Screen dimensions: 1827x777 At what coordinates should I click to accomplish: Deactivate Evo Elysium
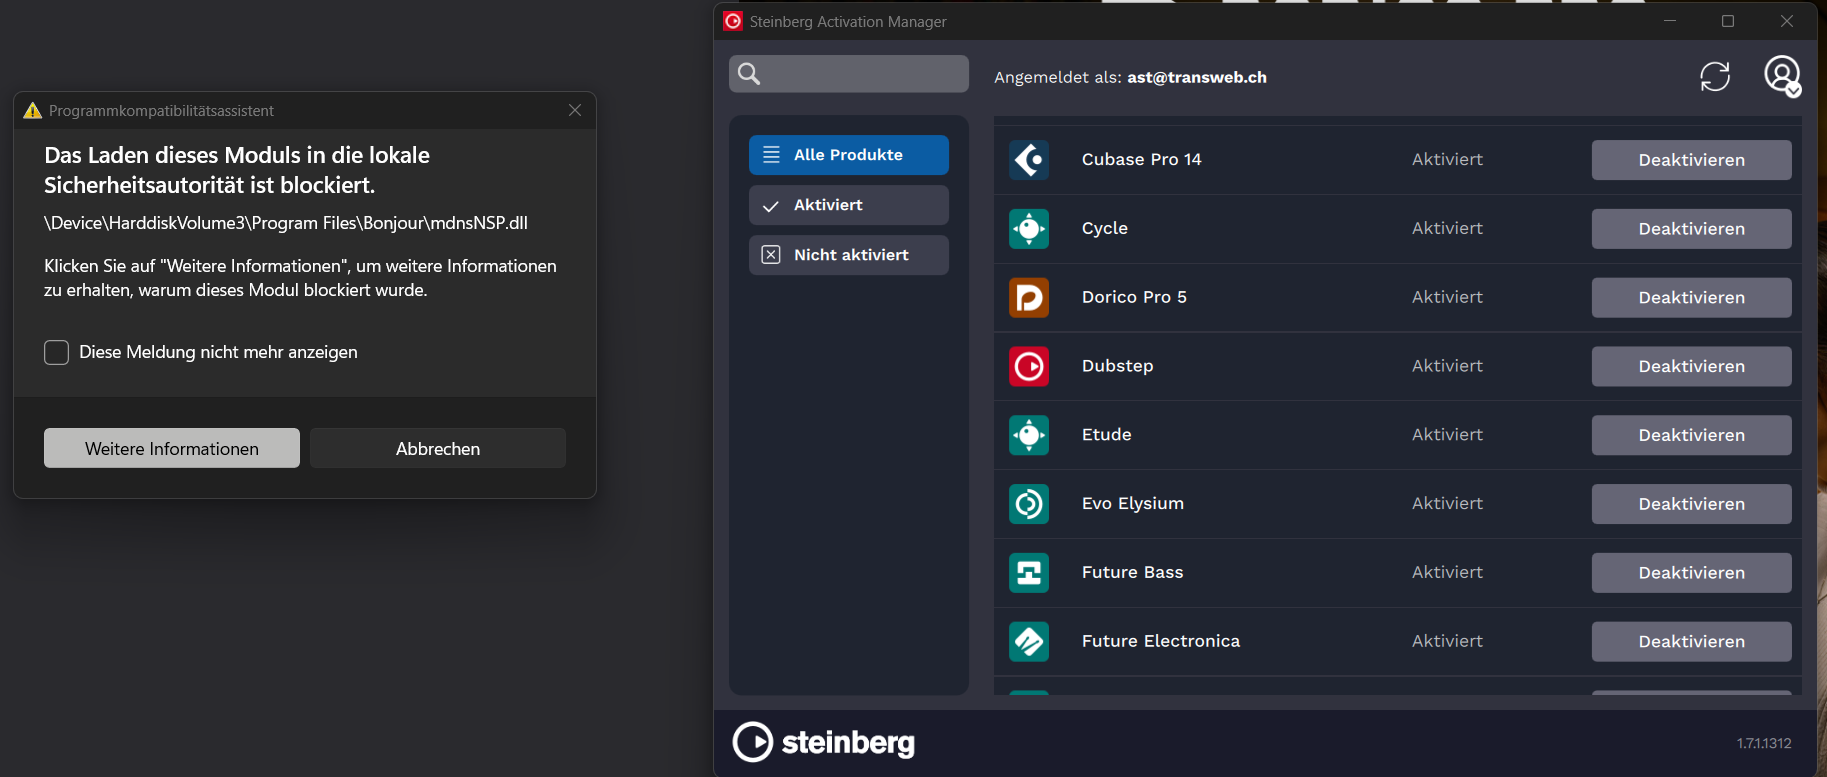coord(1692,504)
